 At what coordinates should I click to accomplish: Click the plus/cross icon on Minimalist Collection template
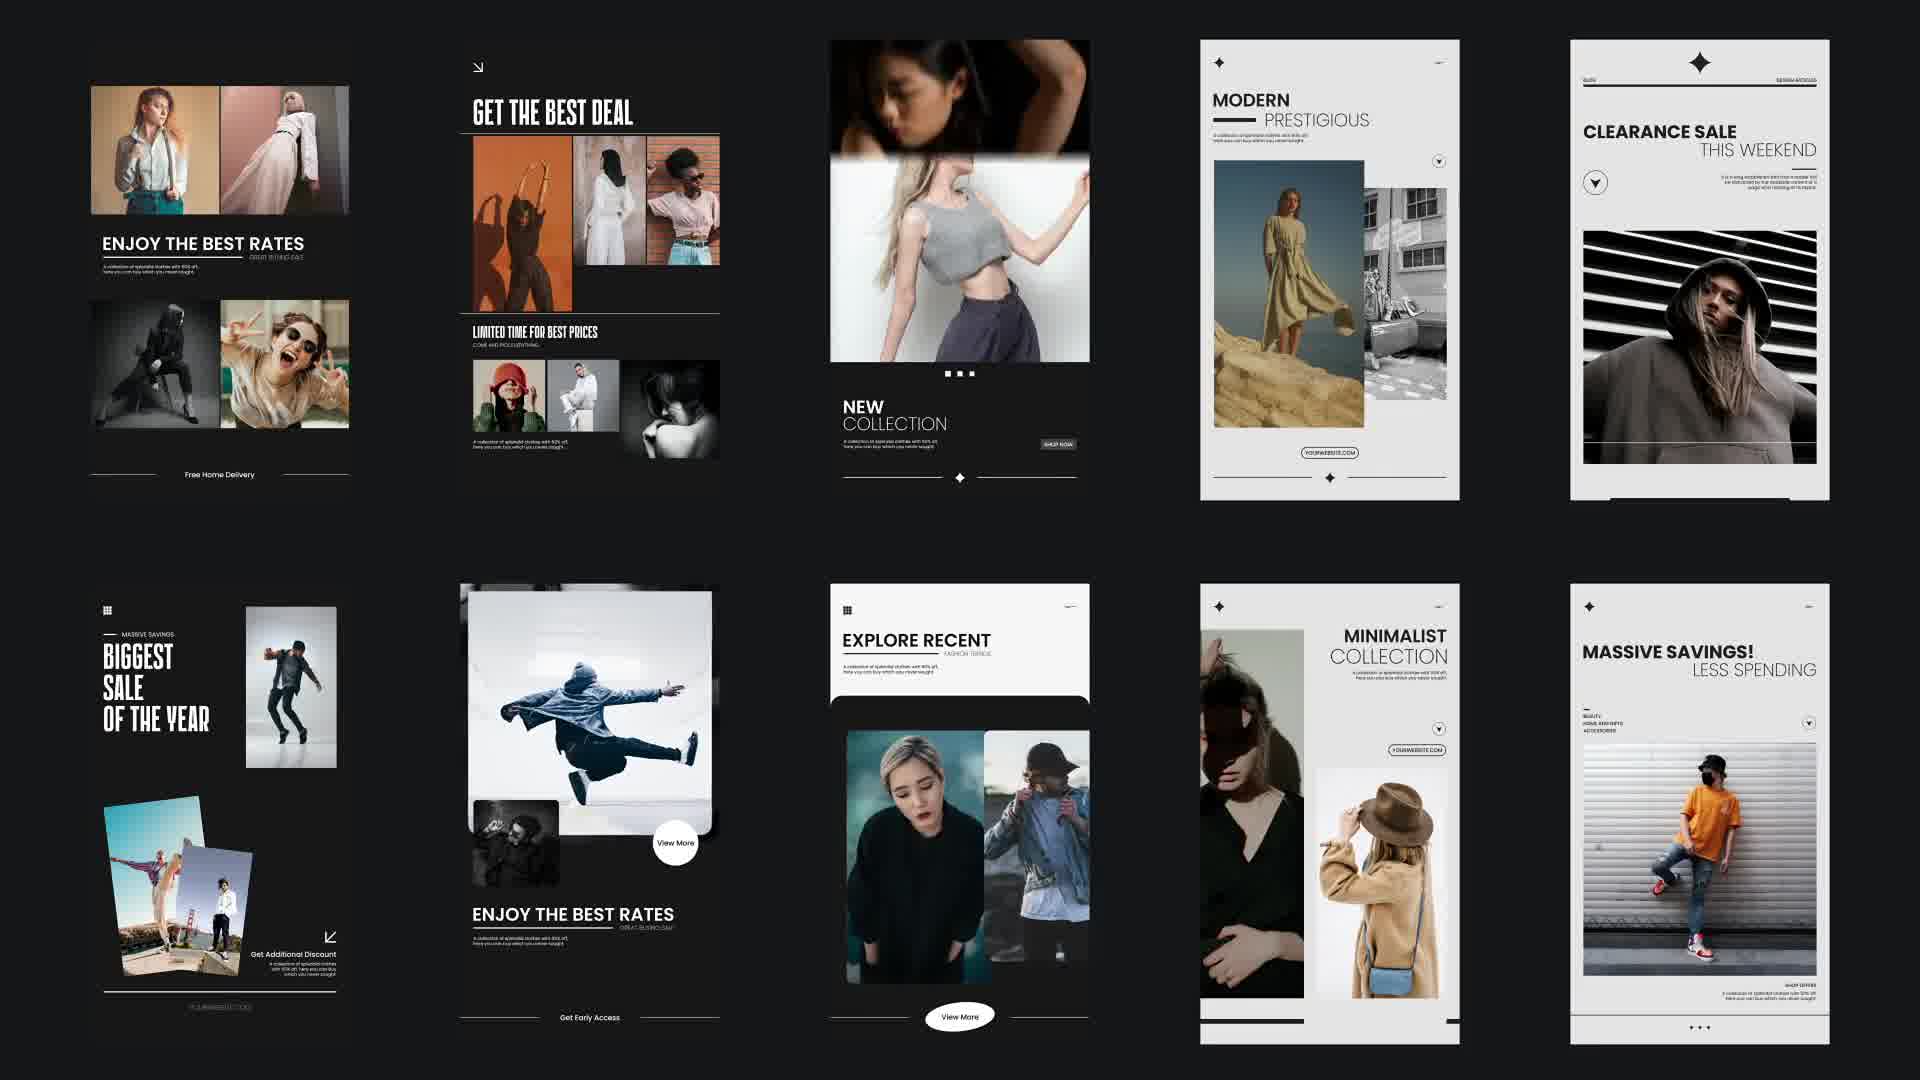[1218, 607]
